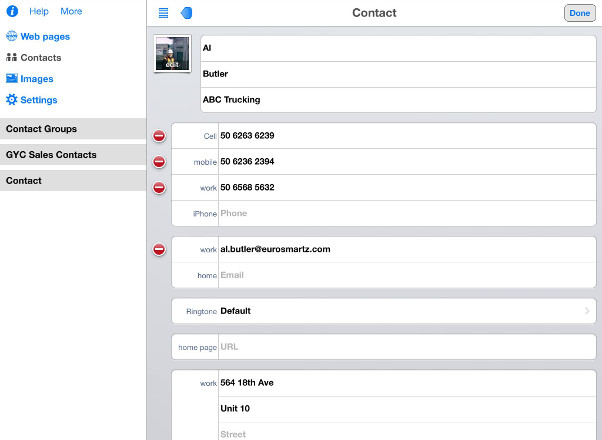The image size is (602, 440).
Task: Click the last name field Butler
Action: (398, 74)
